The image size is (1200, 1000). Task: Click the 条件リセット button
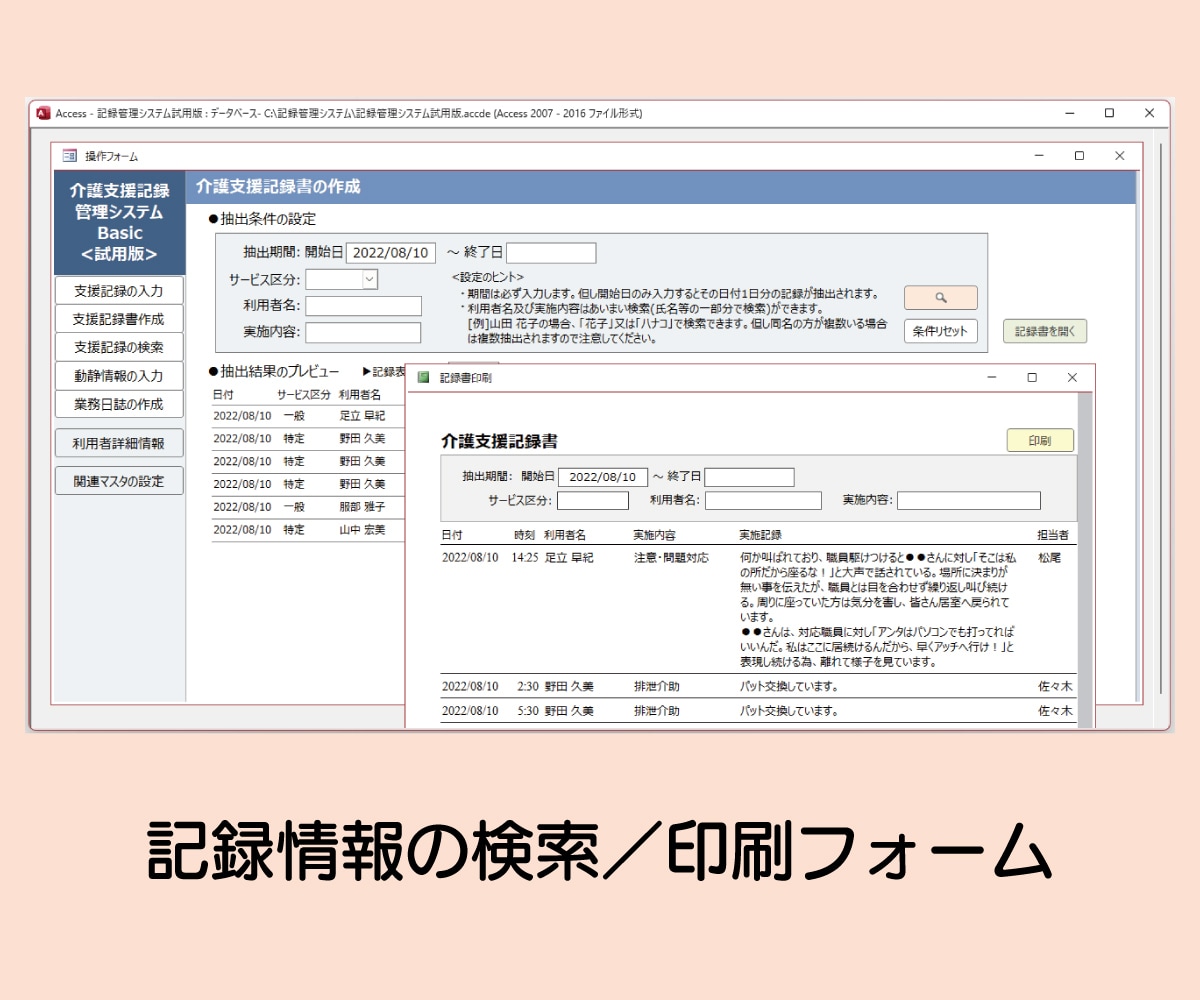(x=940, y=331)
